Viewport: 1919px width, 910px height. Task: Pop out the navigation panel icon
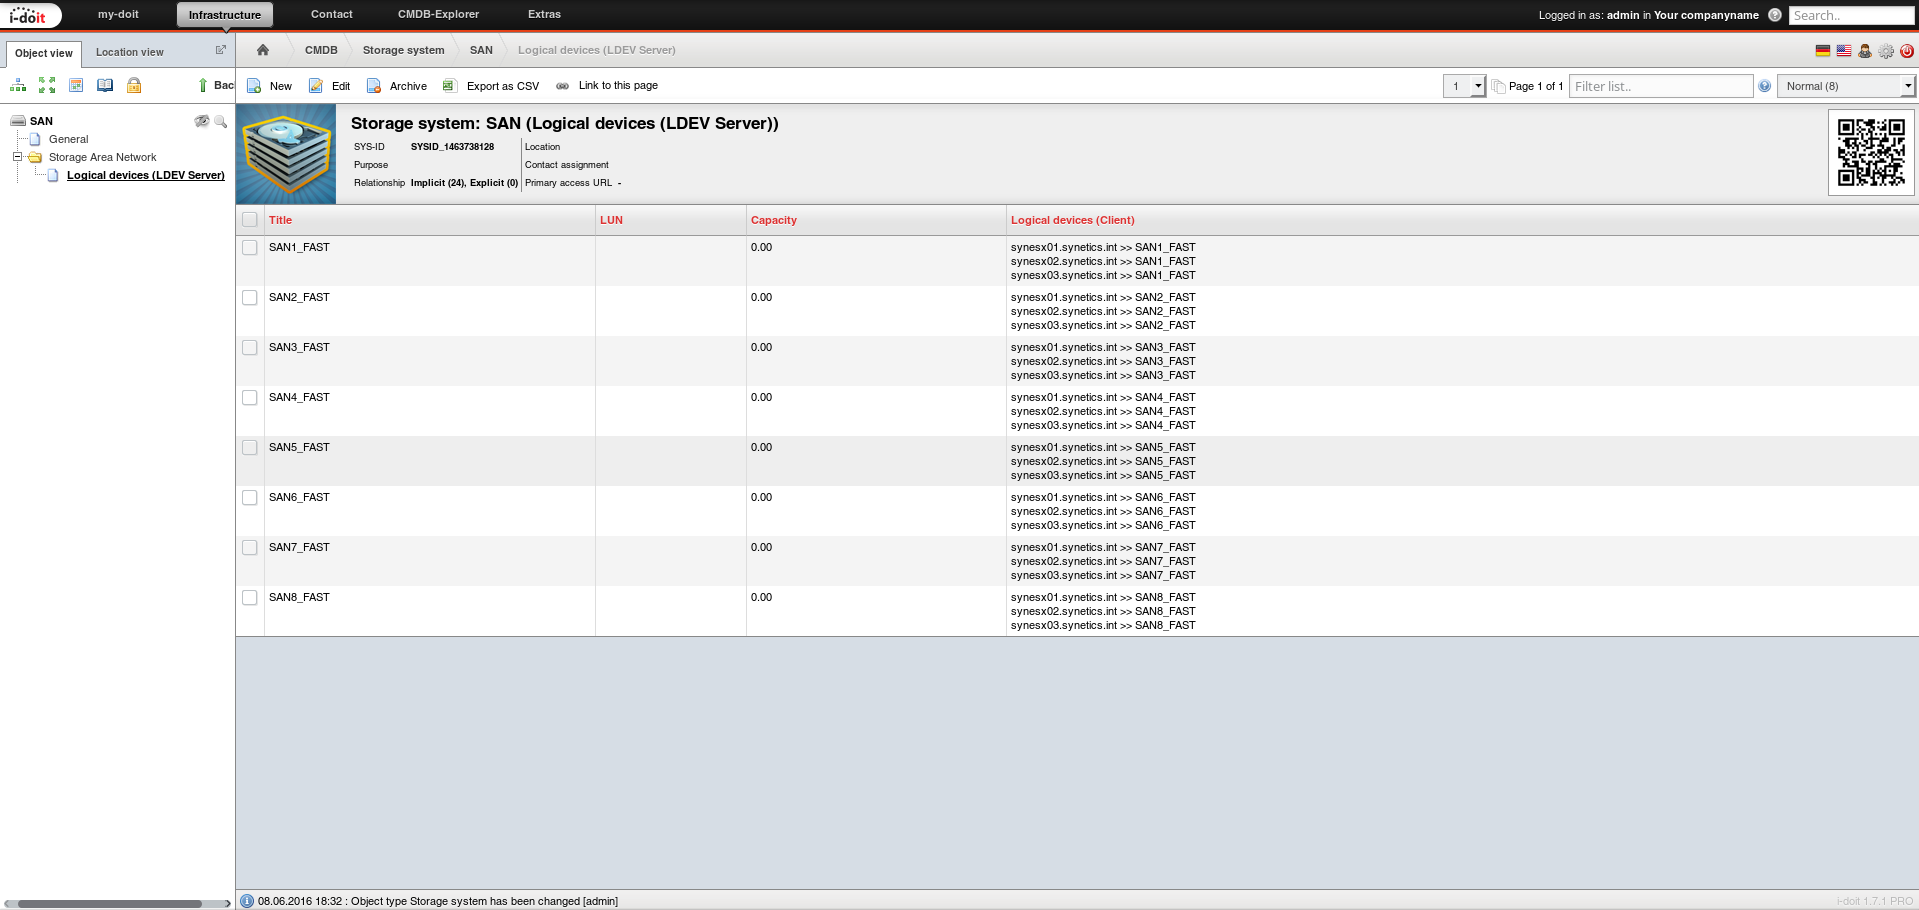tap(221, 50)
